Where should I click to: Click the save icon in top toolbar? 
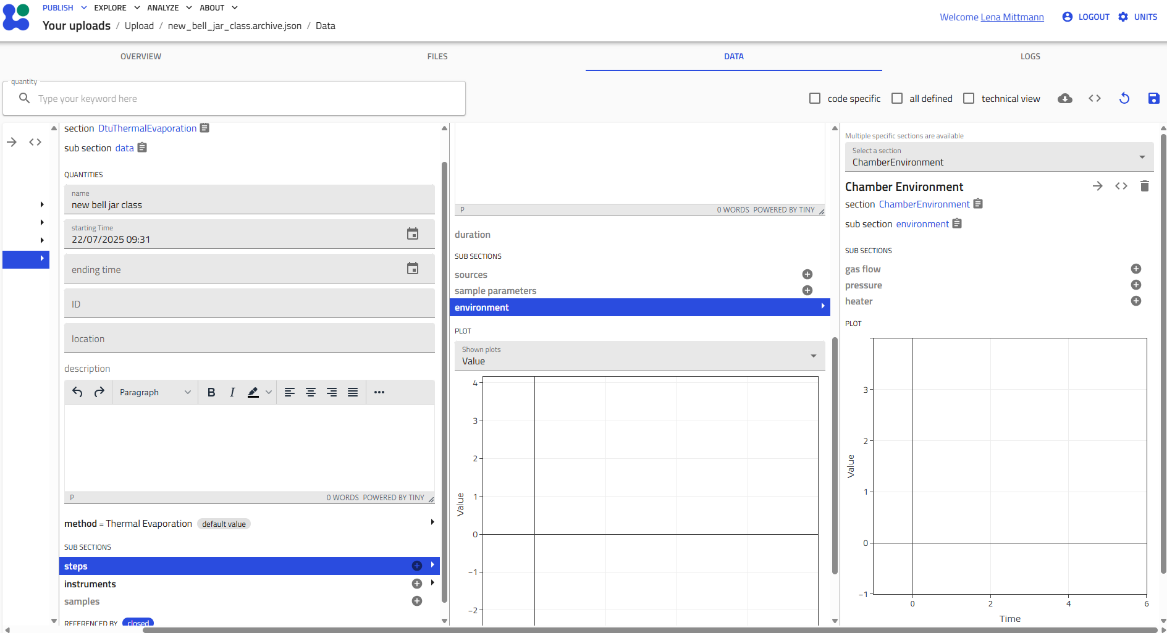(1153, 98)
